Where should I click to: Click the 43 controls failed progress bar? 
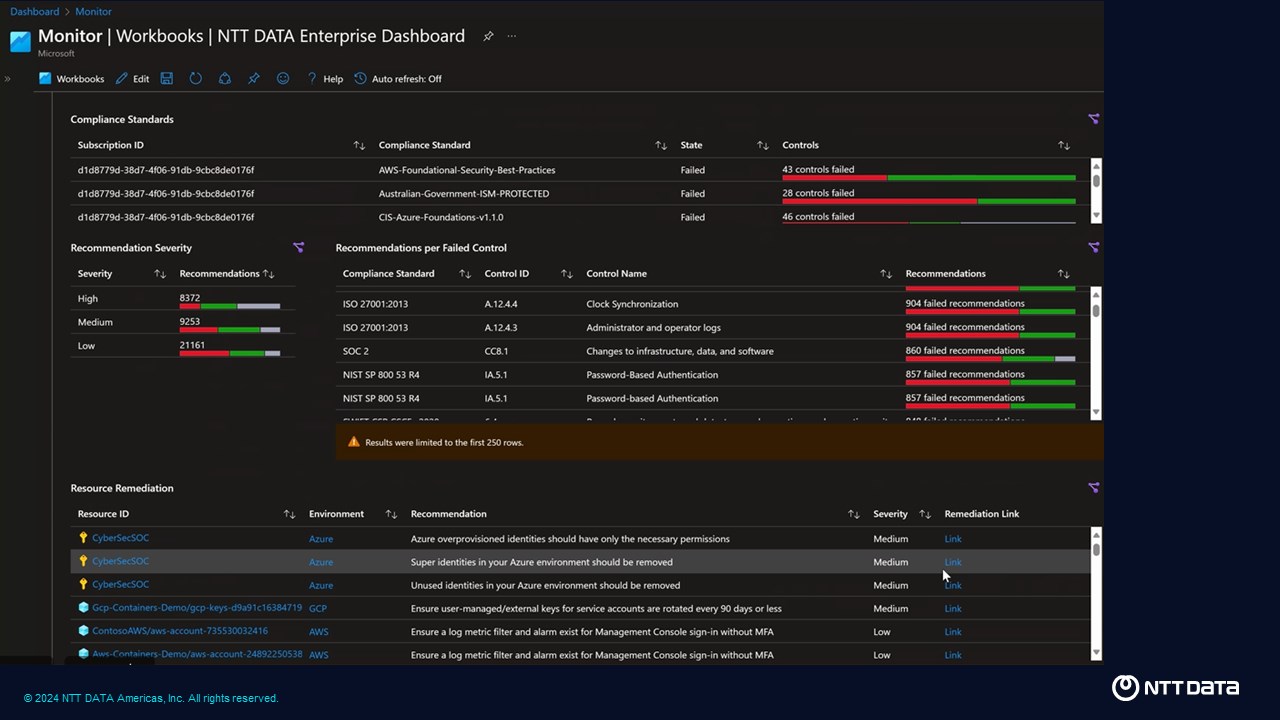point(928,178)
